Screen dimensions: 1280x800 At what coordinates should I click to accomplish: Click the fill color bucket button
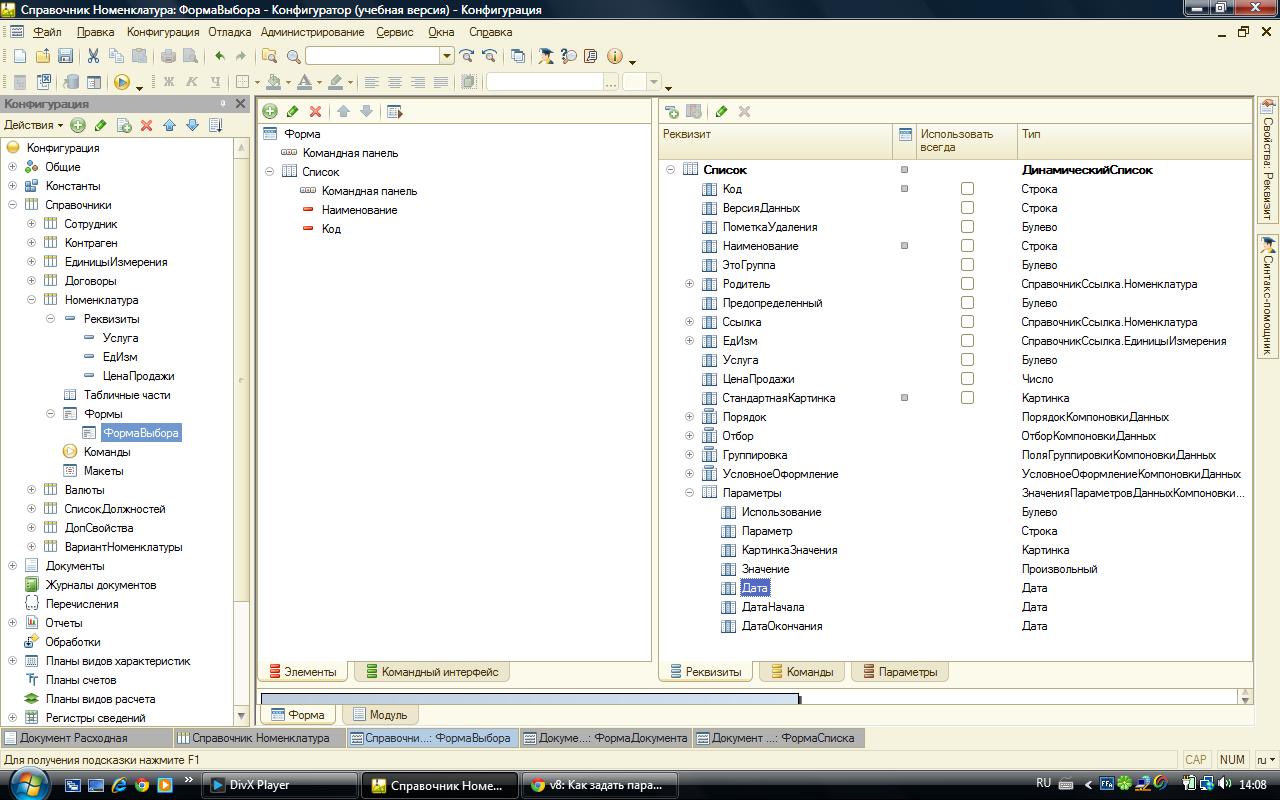276,82
